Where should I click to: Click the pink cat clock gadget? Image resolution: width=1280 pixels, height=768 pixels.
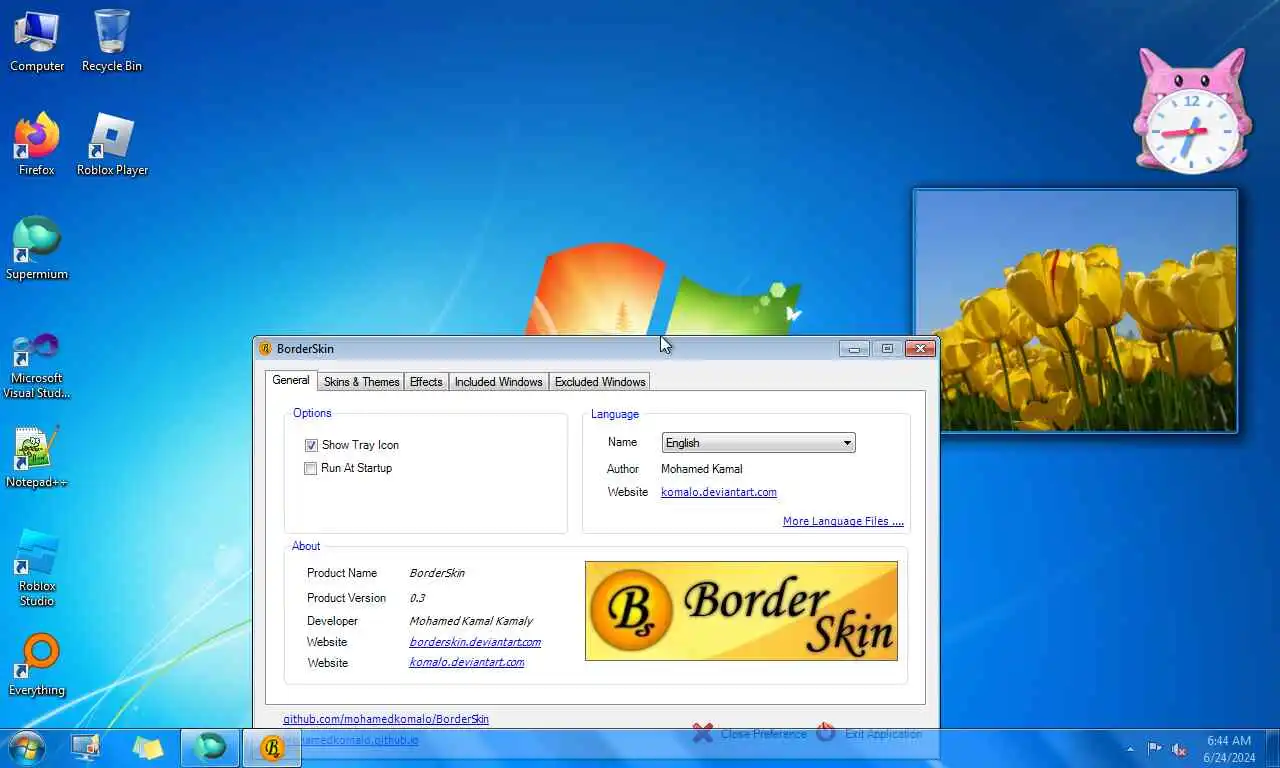(1192, 110)
